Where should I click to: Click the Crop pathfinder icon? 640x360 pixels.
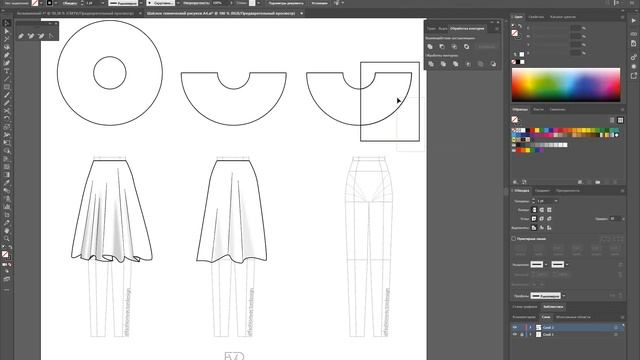(x=468, y=64)
